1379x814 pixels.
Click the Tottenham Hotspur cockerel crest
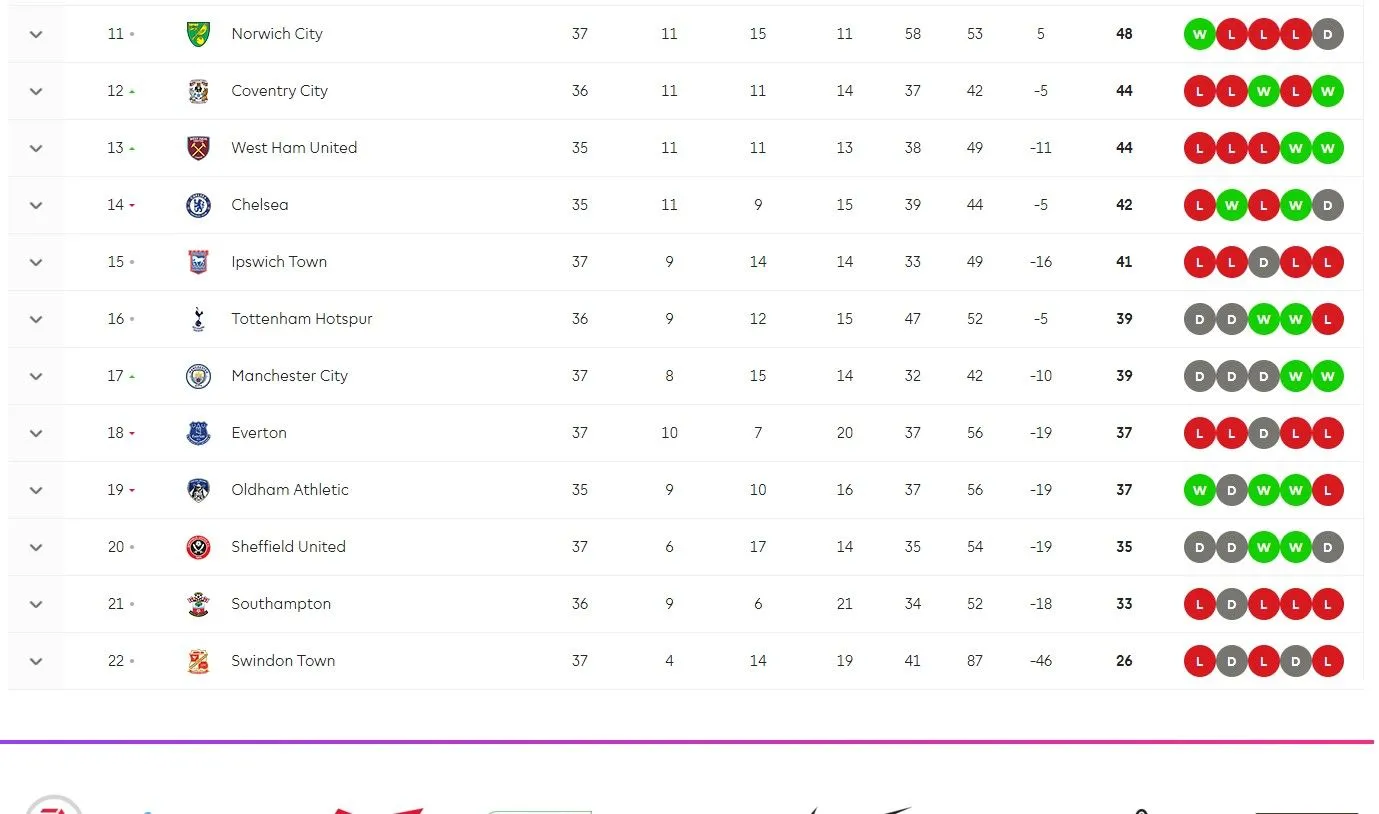point(198,319)
